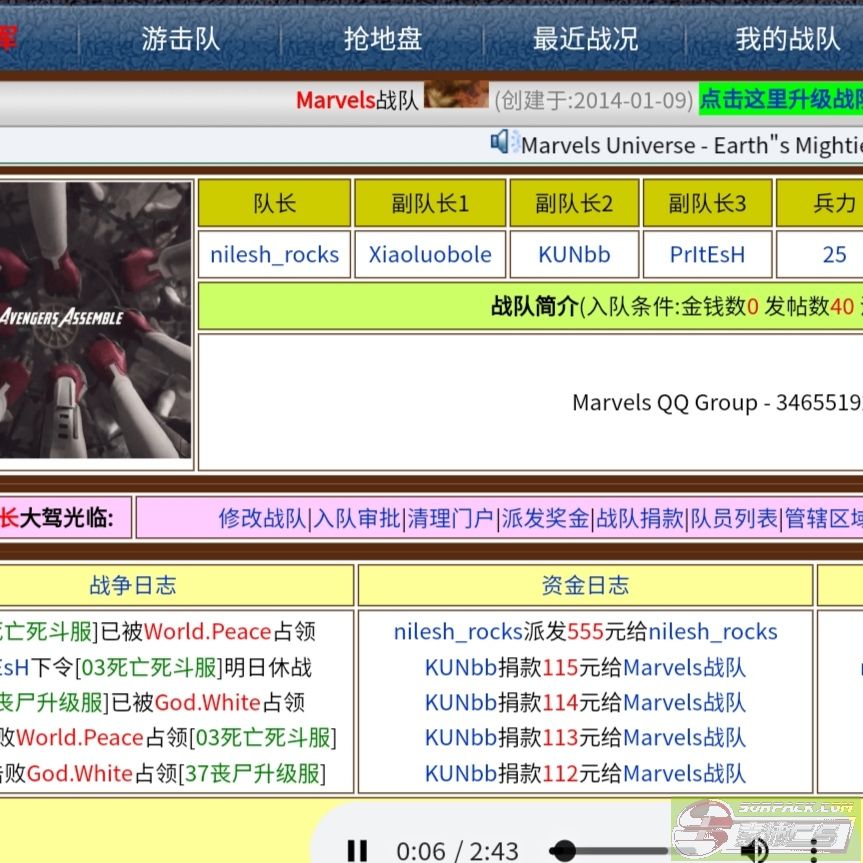Open 队员列表 member list
The width and height of the screenshot is (863, 863).
point(733,518)
